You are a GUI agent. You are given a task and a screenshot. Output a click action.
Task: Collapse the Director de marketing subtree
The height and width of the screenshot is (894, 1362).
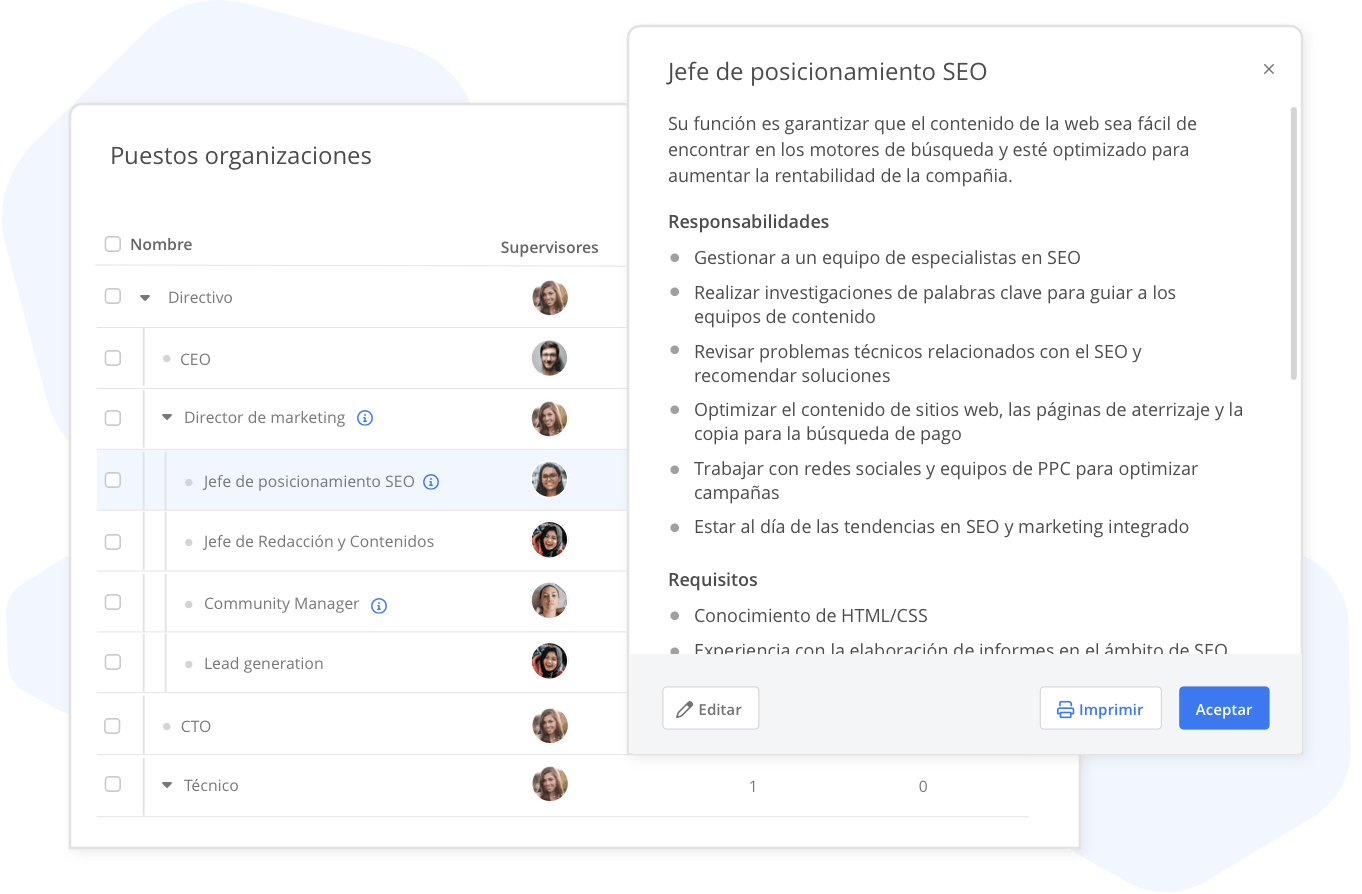click(x=167, y=418)
